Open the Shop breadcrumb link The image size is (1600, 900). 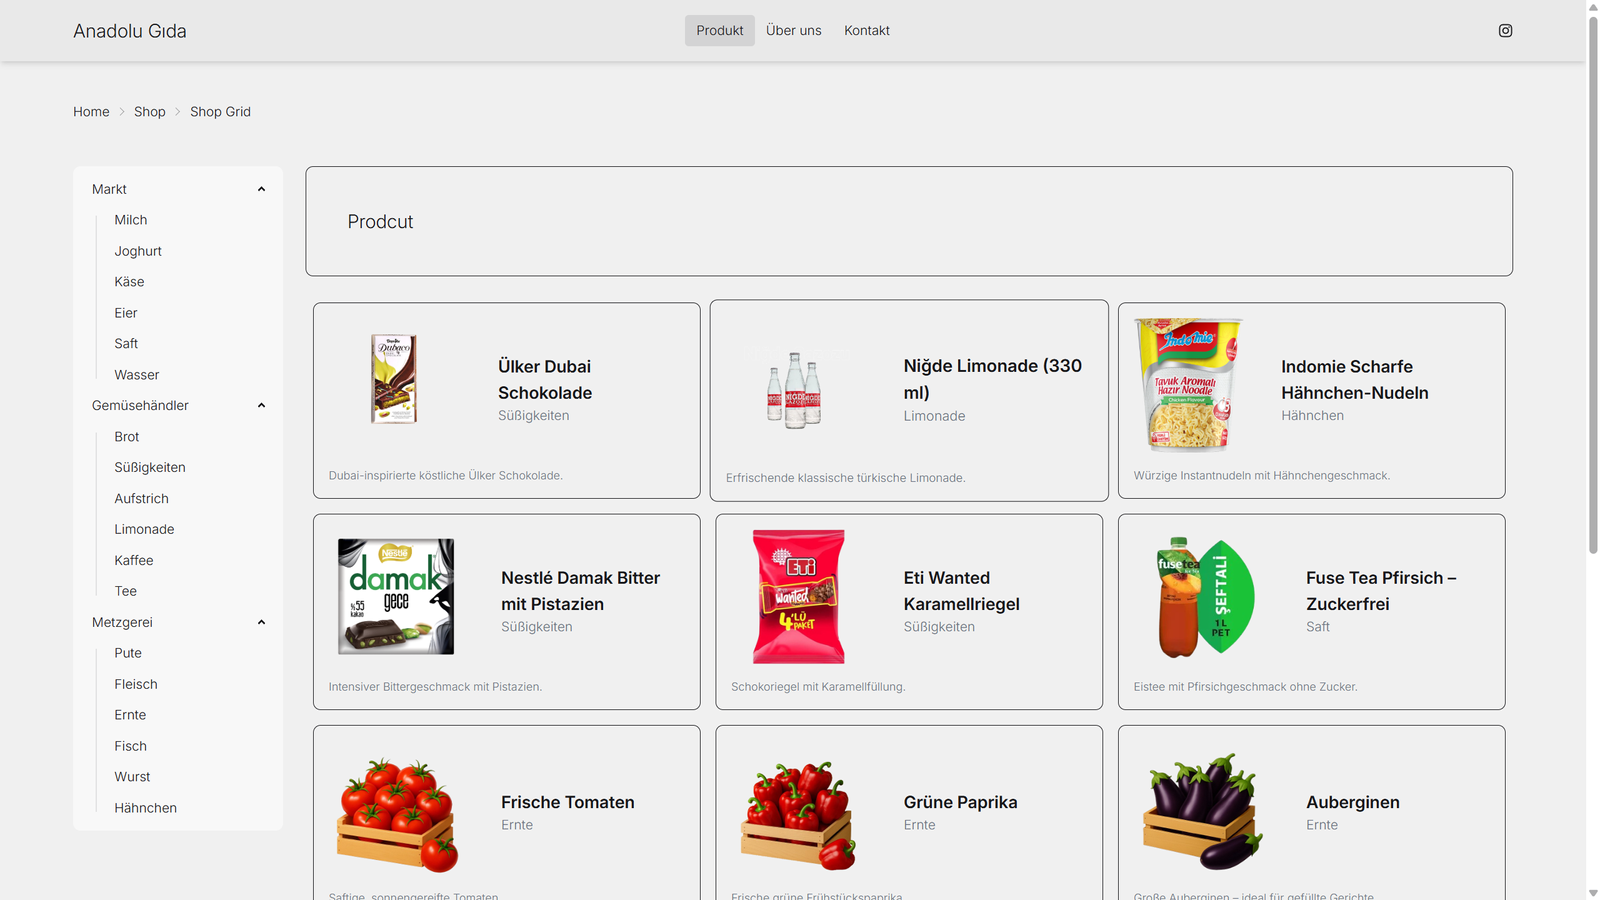[x=150, y=112]
